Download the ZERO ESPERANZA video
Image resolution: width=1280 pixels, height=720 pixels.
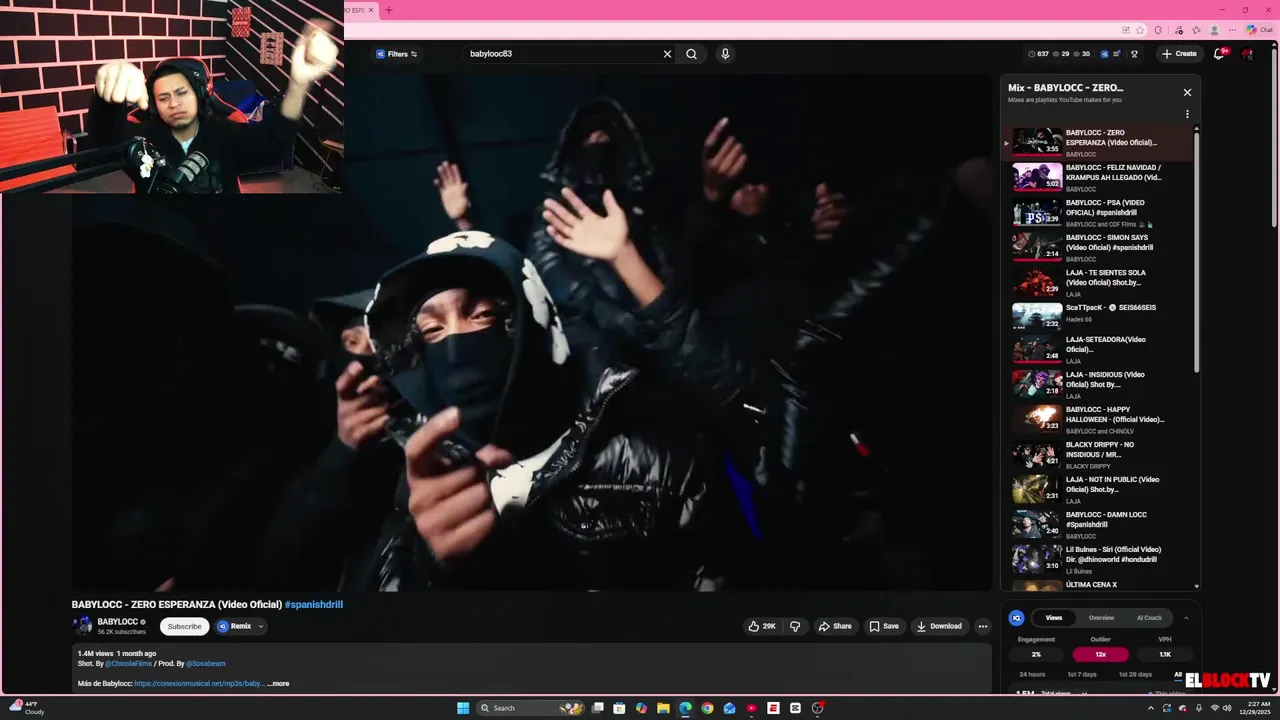[939, 626]
